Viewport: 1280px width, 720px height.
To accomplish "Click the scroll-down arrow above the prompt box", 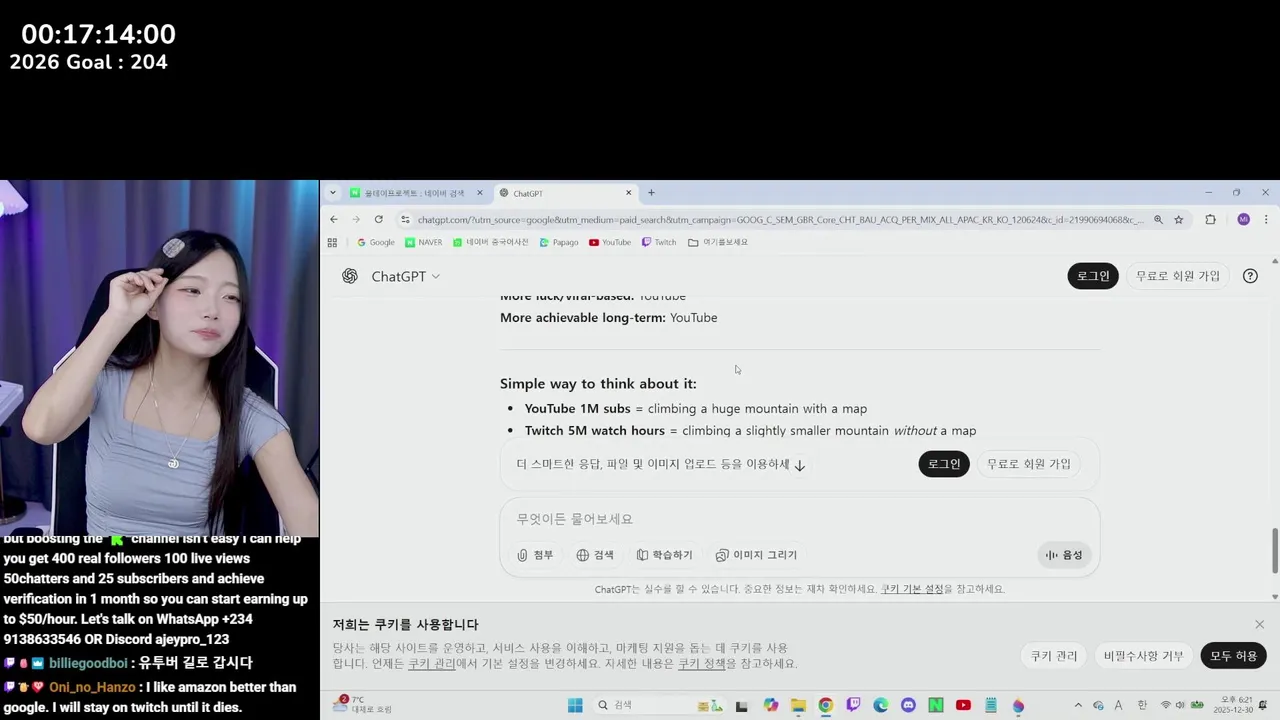I will pyautogui.click(x=800, y=465).
